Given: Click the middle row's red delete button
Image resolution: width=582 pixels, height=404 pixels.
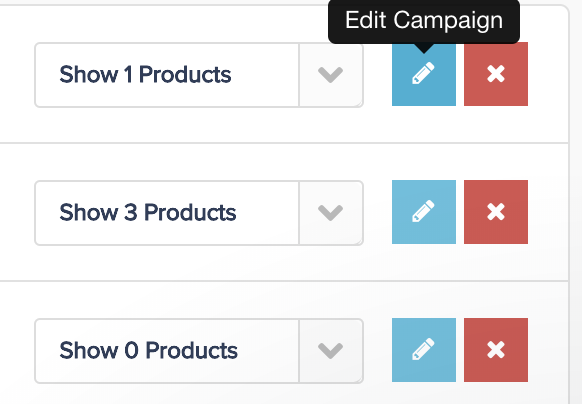Looking at the screenshot, I should click(496, 212).
